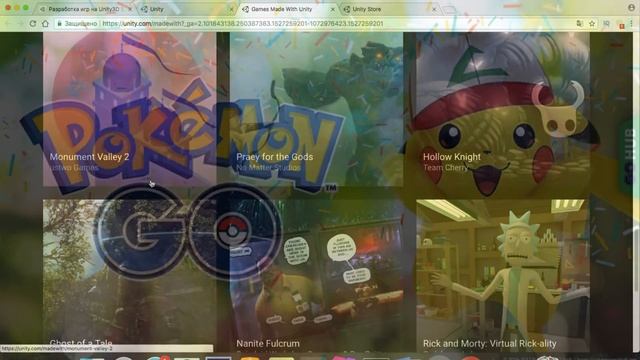Click the Team Cherry studio name
640x360 pixels.
tap(445, 167)
